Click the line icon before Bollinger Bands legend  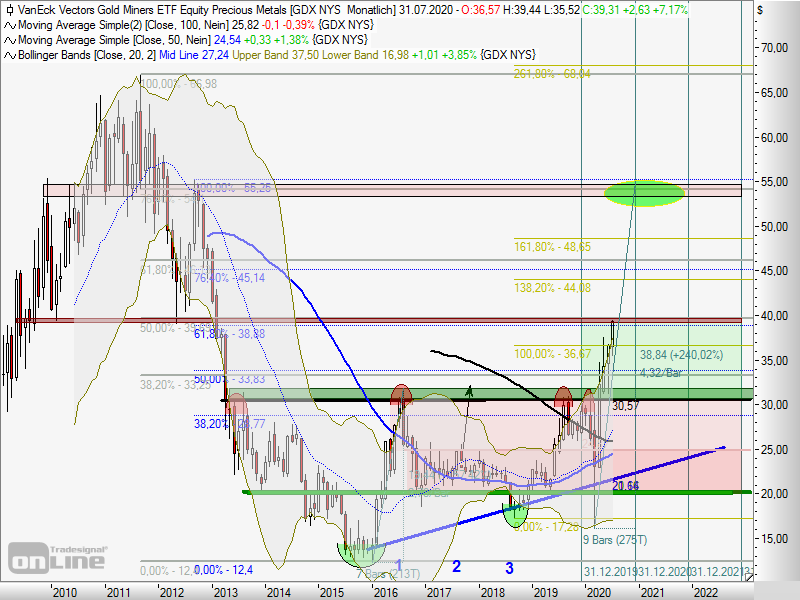click(x=10, y=55)
